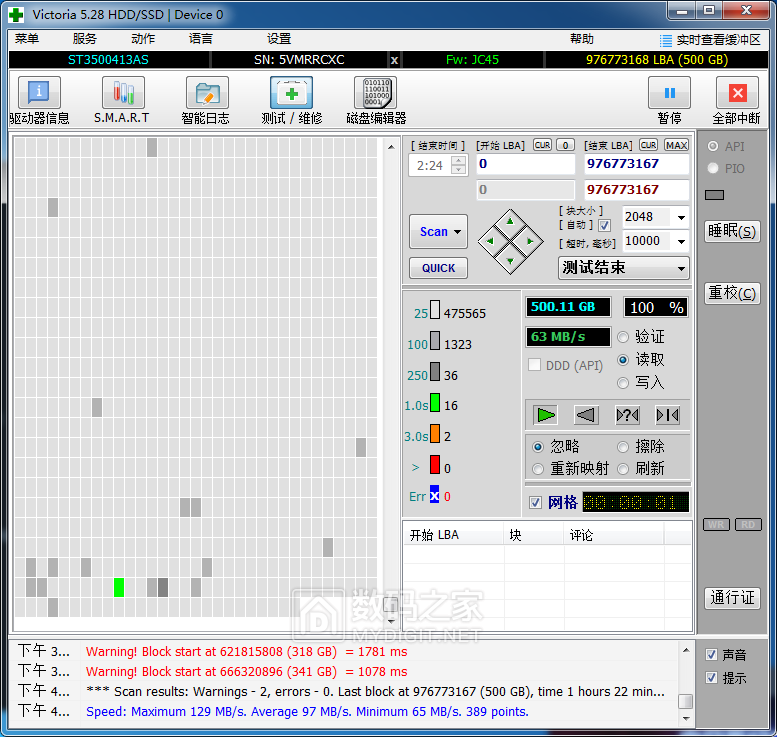The width and height of the screenshot is (777, 737).
Task: Click the end LBA 976773167 top field
Action: coord(636,164)
